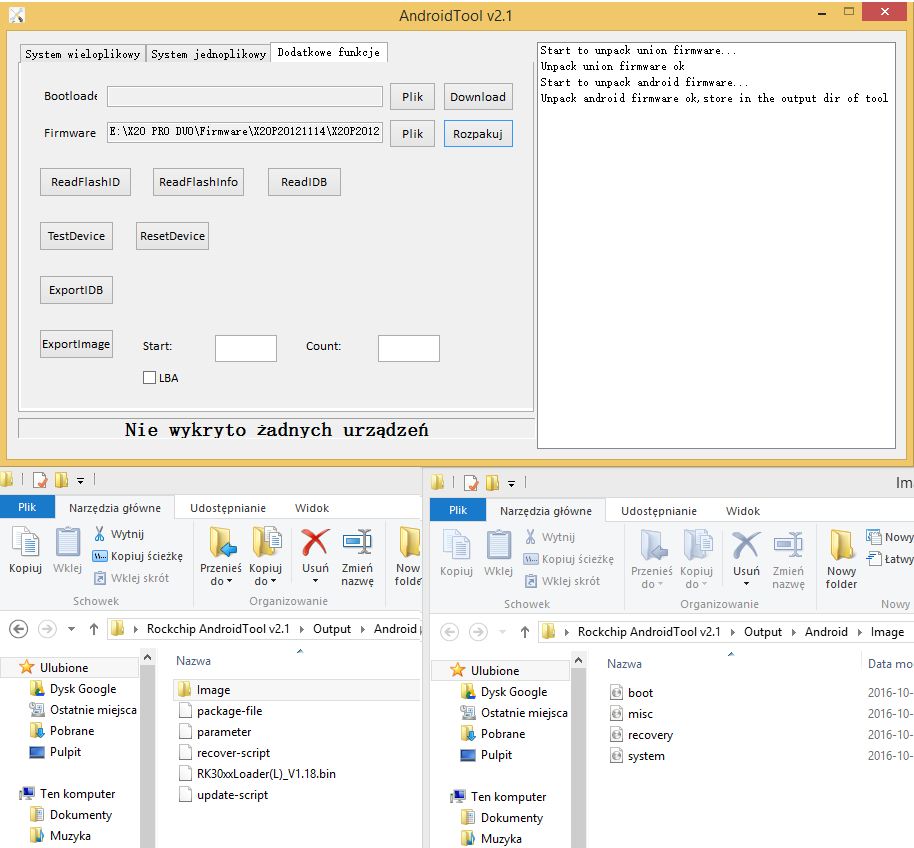Click the ReadFlashID button
Image resolution: width=914 pixels, height=848 pixels.
click(x=85, y=182)
